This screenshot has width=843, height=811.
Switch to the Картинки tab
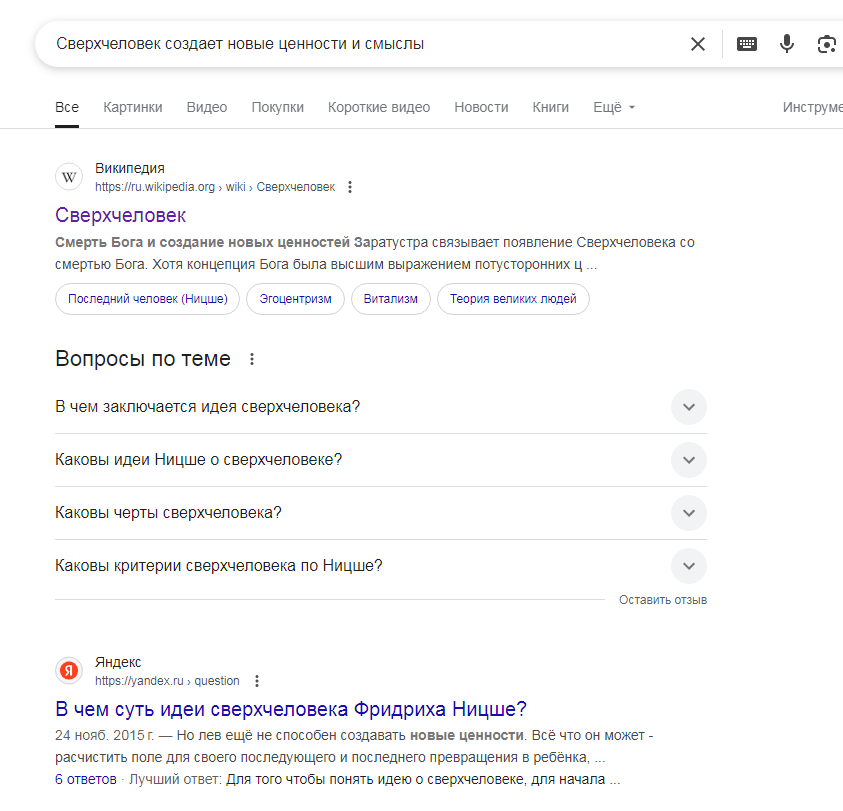coord(133,108)
